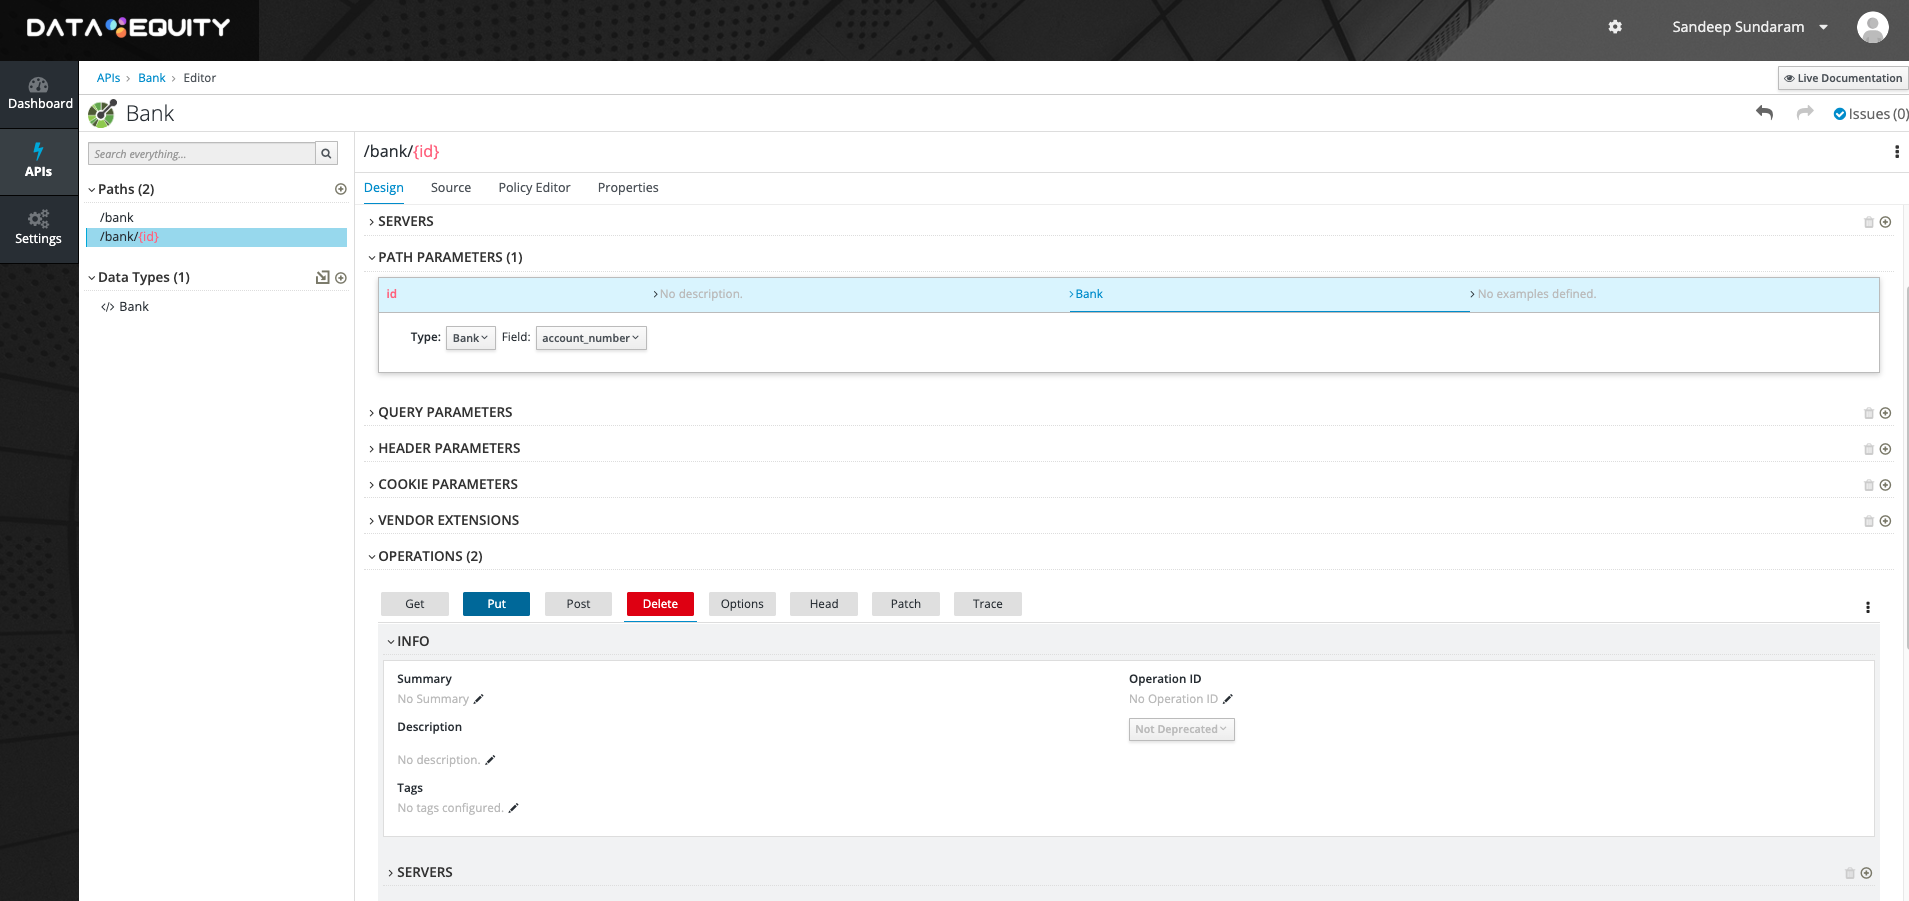1909x901 pixels.
Task: Click trash icon in QUERY PARAMETERS row
Action: pos(1869,413)
